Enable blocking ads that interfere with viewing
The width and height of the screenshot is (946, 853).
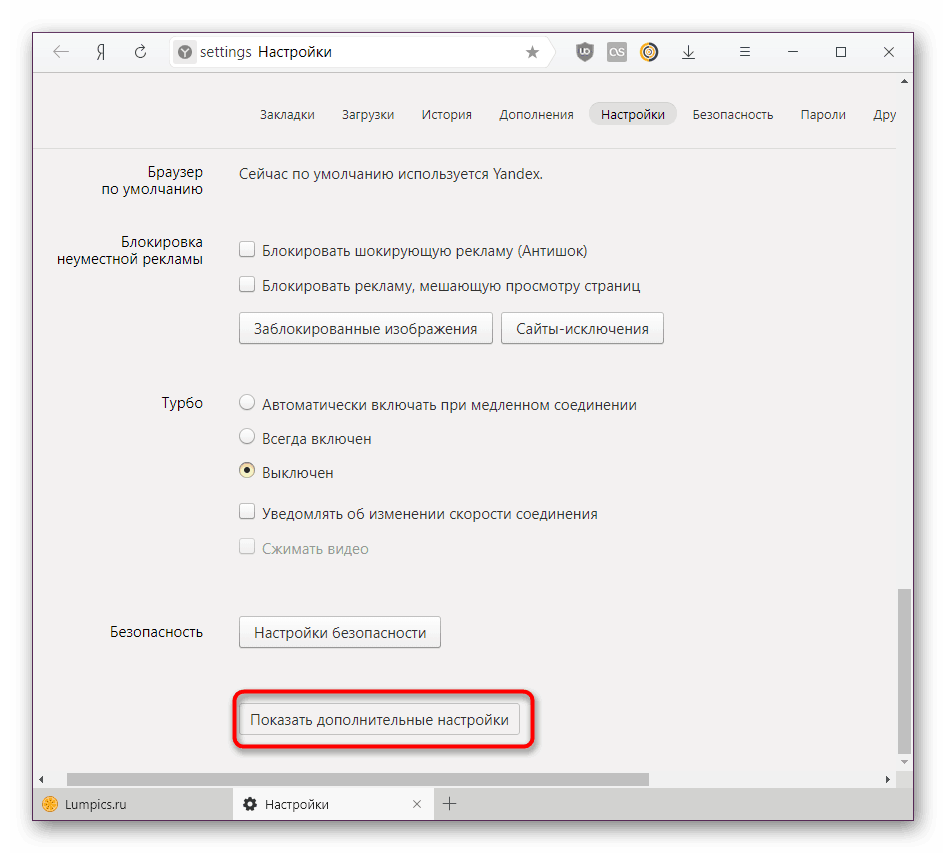point(247,284)
